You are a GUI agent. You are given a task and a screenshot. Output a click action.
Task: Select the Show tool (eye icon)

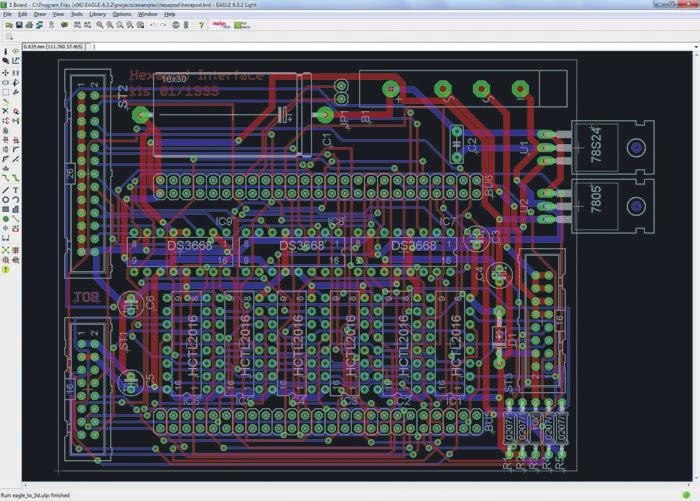[16, 51]
